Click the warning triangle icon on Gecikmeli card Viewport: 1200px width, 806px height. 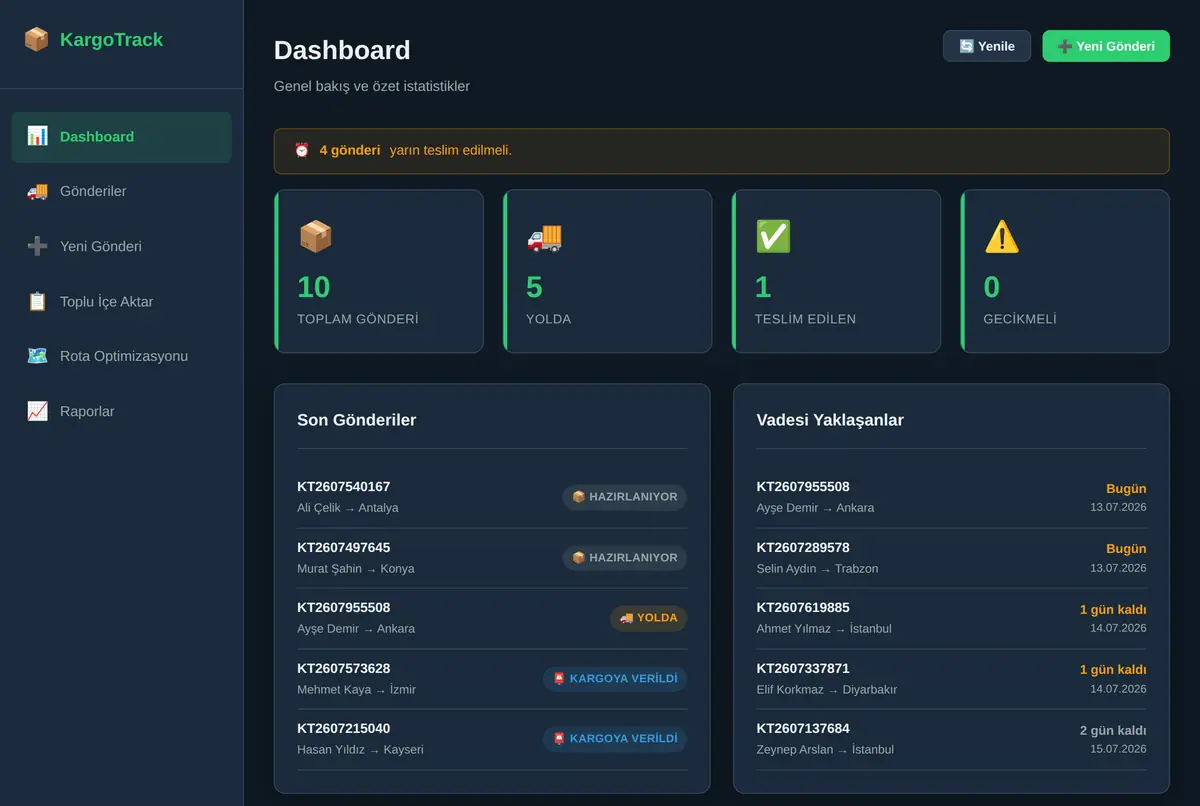click(1002, 236)
